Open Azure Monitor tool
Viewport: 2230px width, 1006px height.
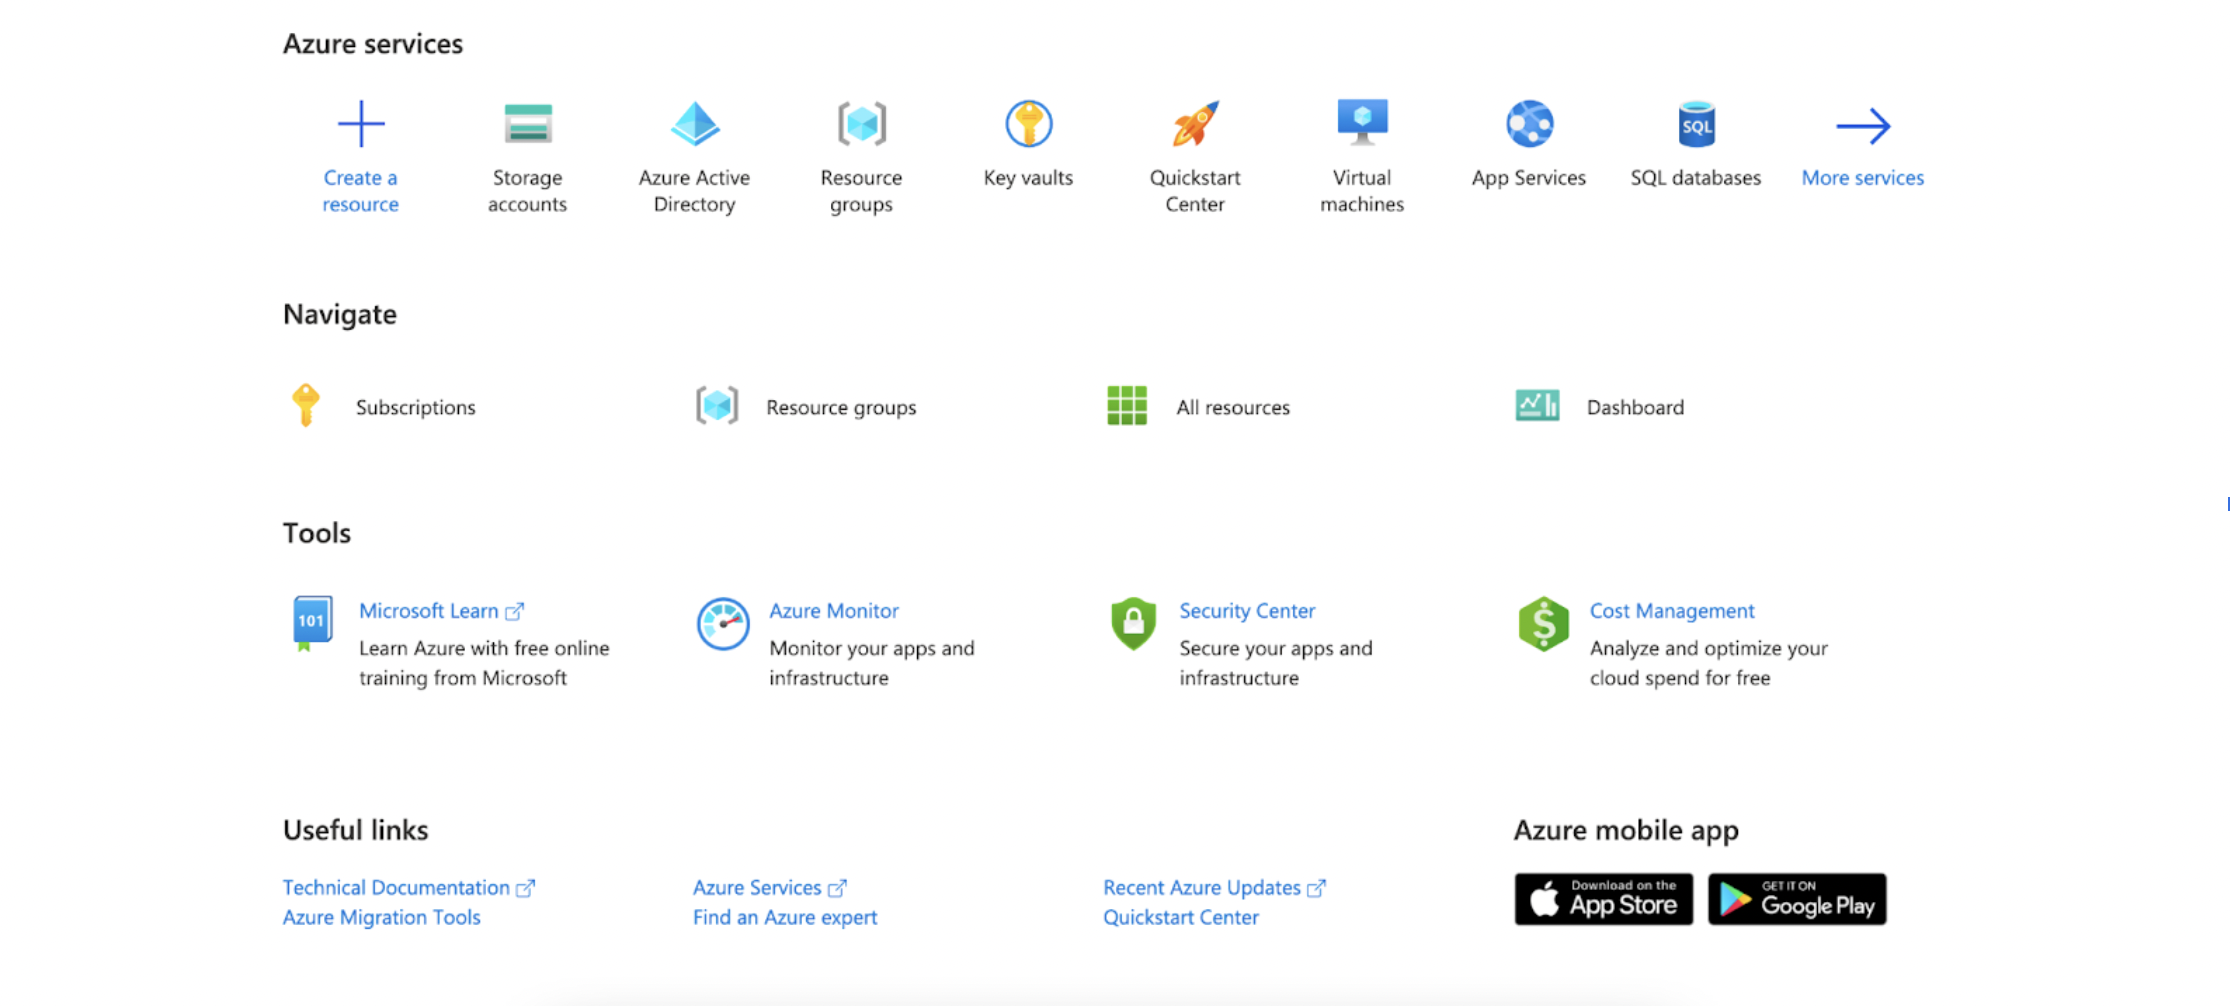click(x=834, y=610)
